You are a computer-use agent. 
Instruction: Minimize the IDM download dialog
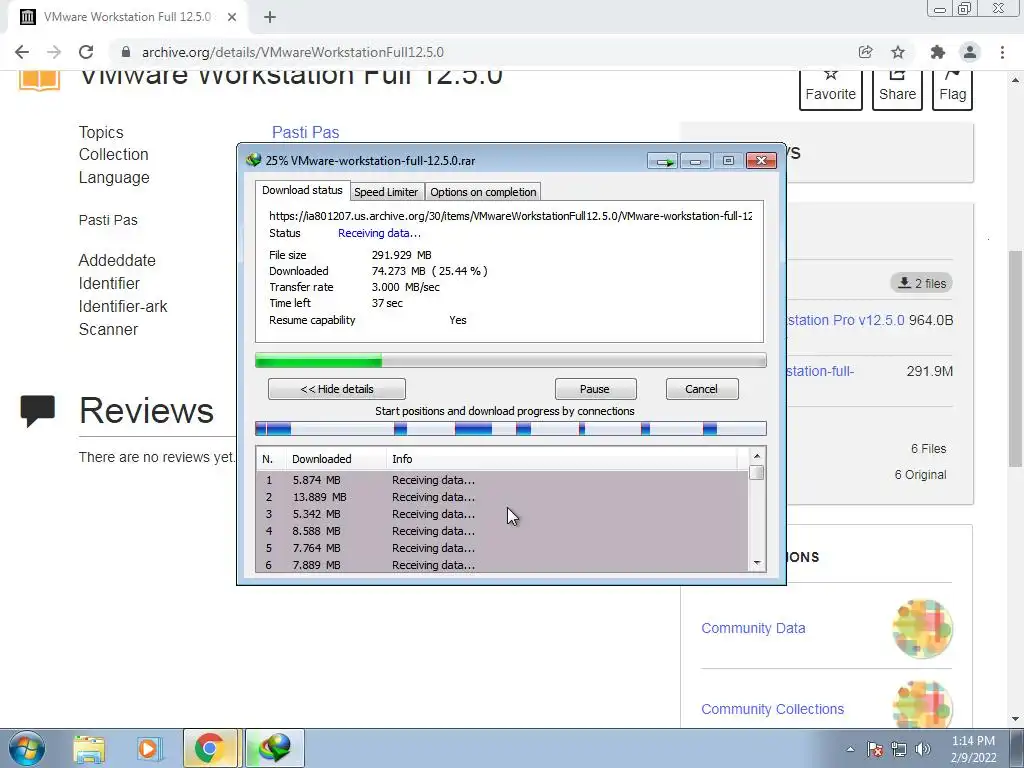click(x=696, y=161)
